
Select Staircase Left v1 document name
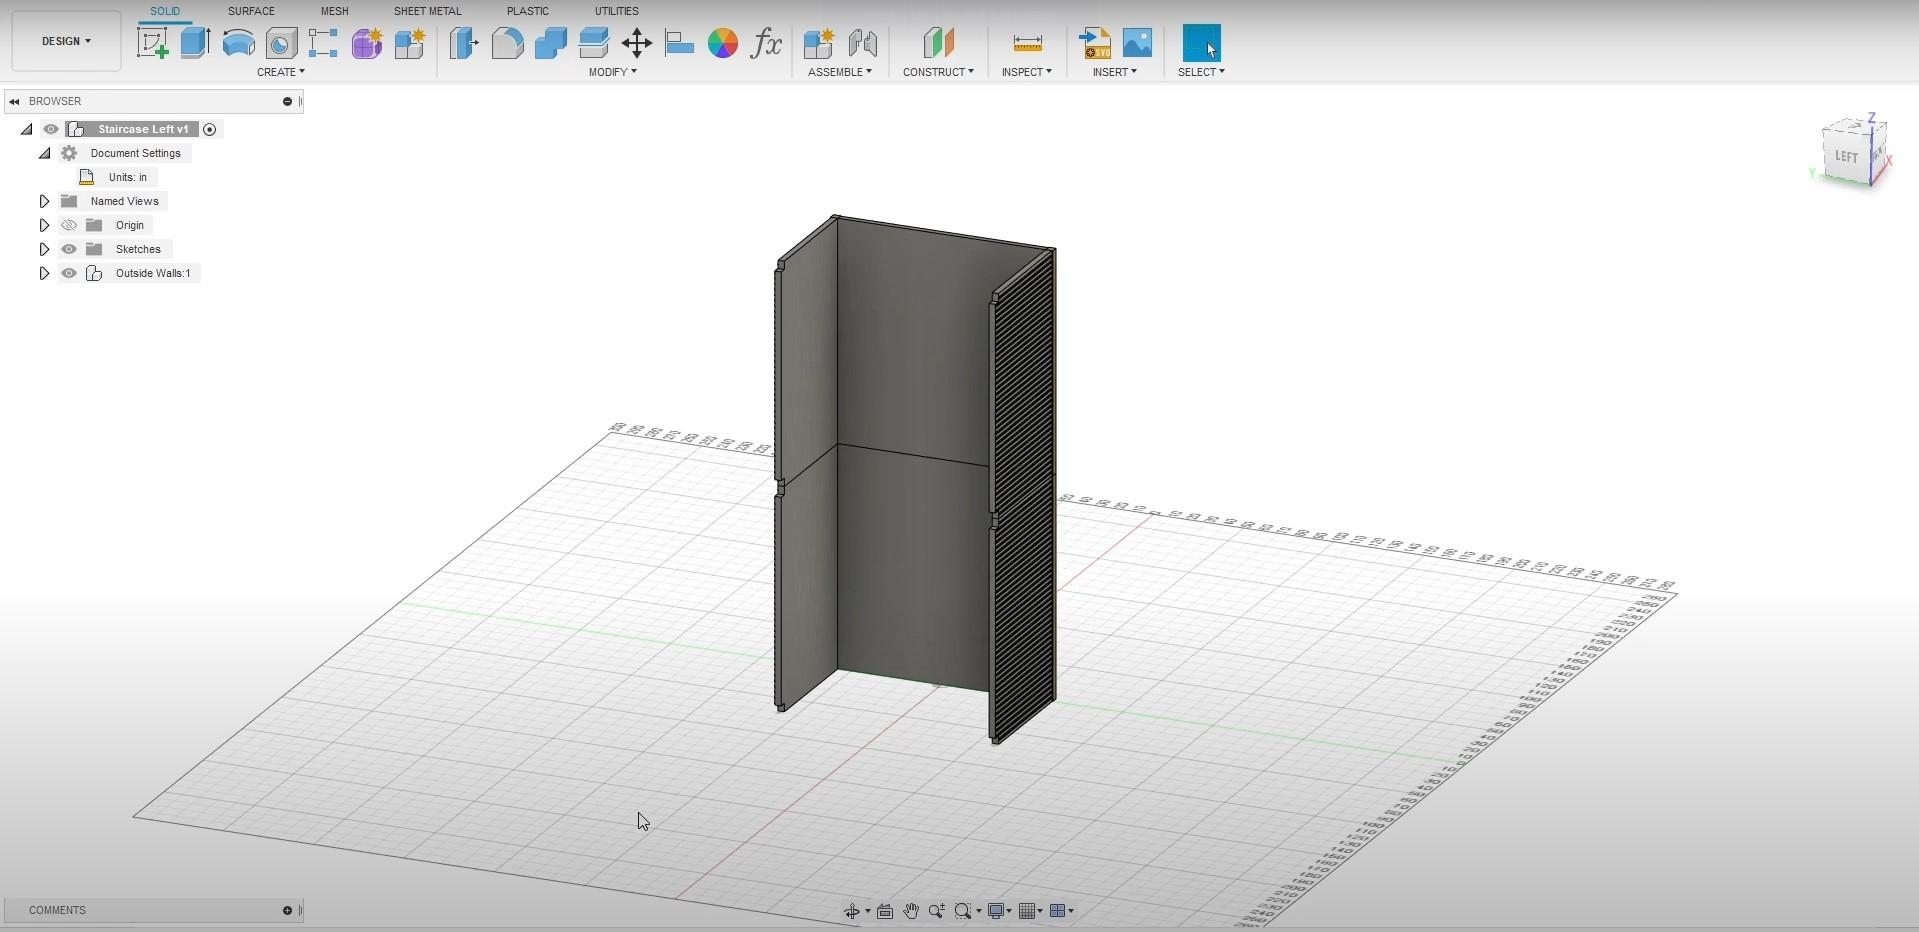tap(143, 129)
